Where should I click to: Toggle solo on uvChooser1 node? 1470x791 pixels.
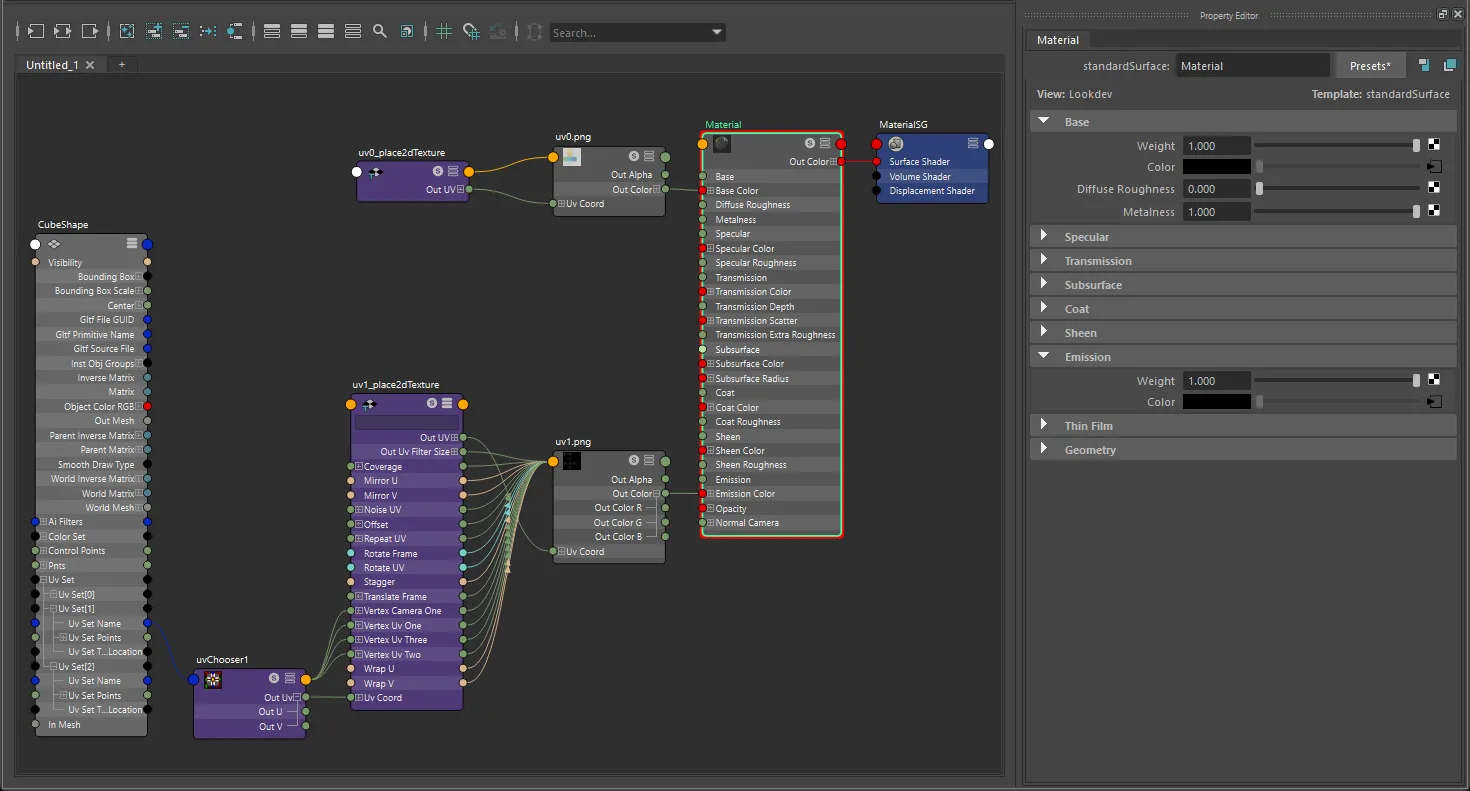(274, 678)
